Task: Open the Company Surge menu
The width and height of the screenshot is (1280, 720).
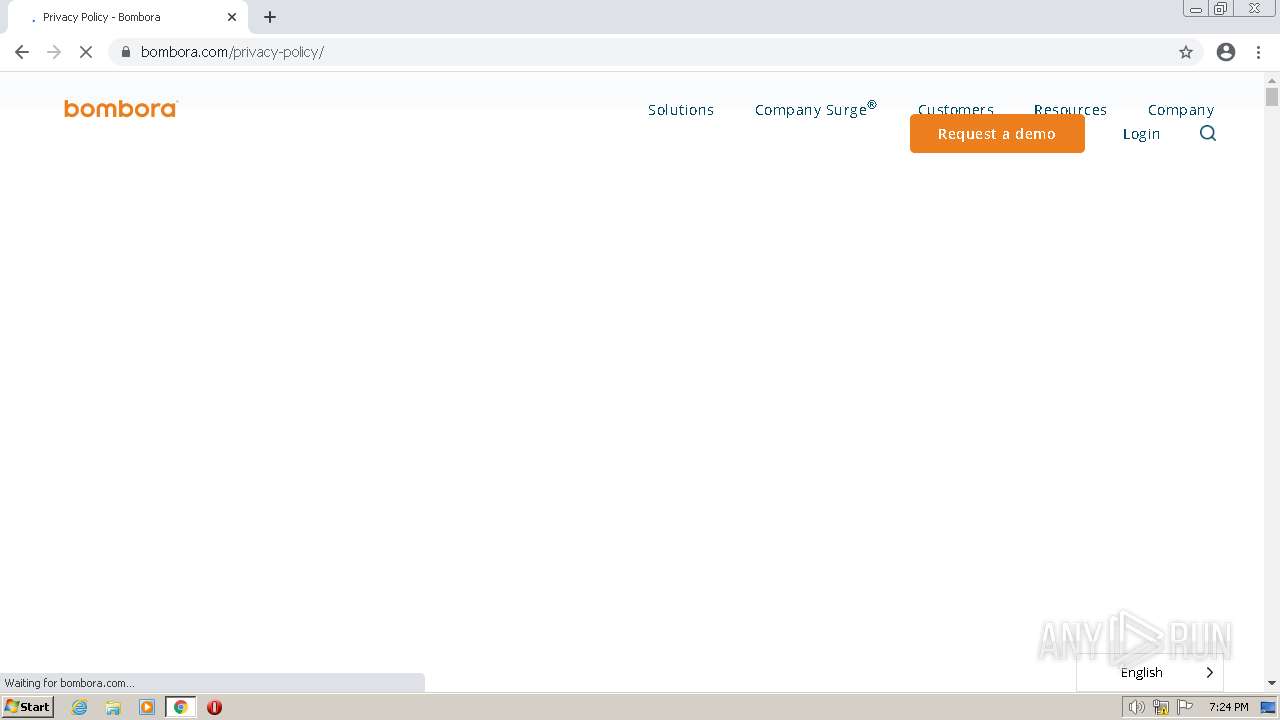Action: click(816, 109)
